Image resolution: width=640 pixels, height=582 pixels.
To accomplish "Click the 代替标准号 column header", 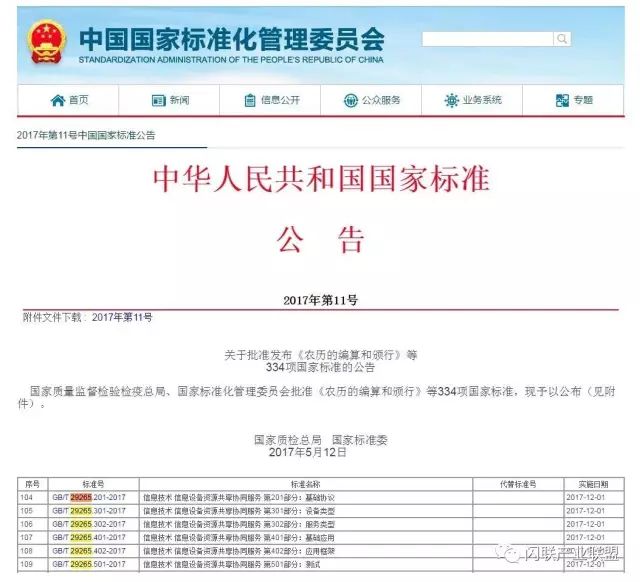I will pos(518,484).
